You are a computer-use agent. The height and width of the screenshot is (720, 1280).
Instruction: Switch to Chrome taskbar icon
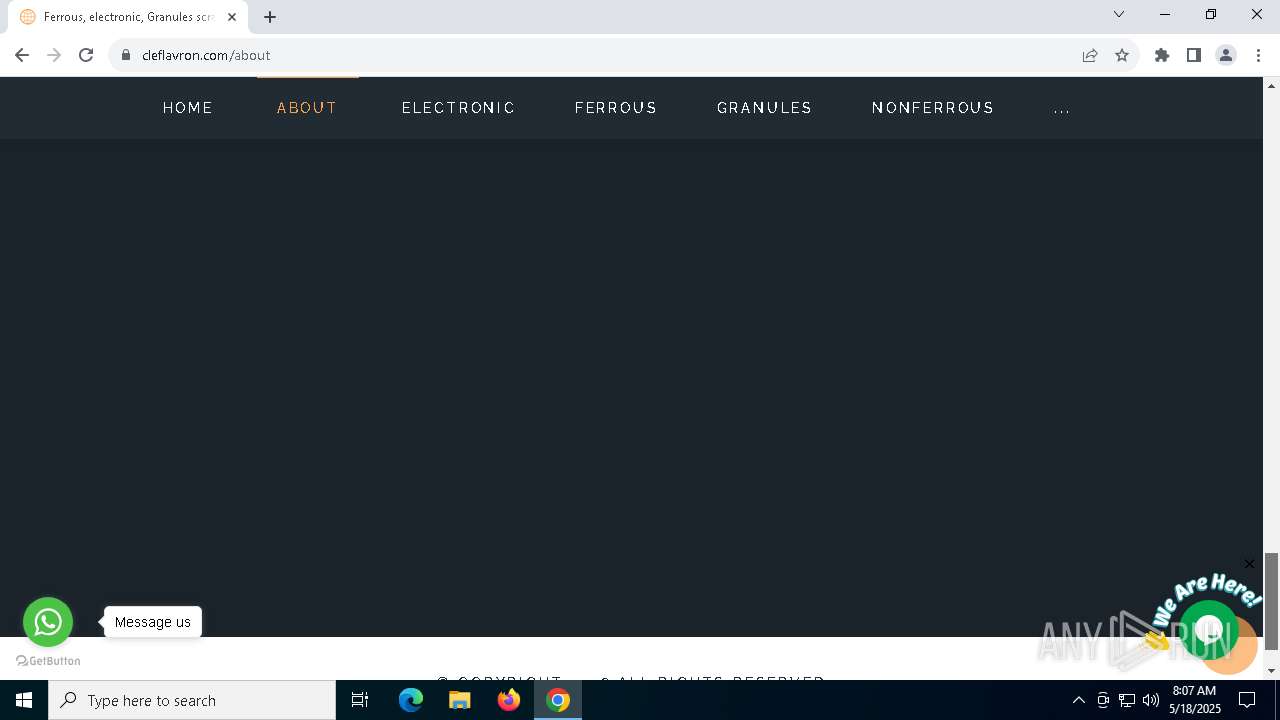pyautogui.click(x=558, y=700)
